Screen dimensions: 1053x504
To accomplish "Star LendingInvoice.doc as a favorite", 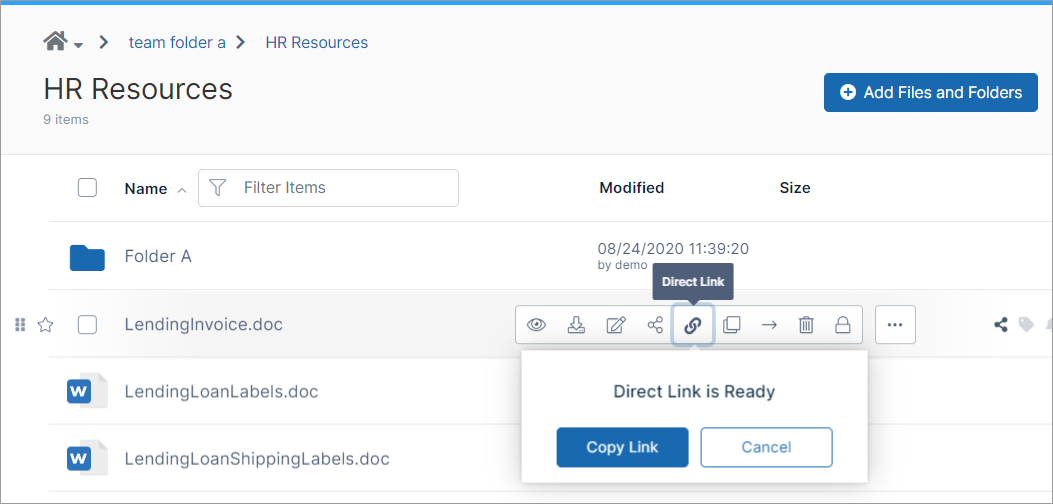I will [x=45, y=325].
